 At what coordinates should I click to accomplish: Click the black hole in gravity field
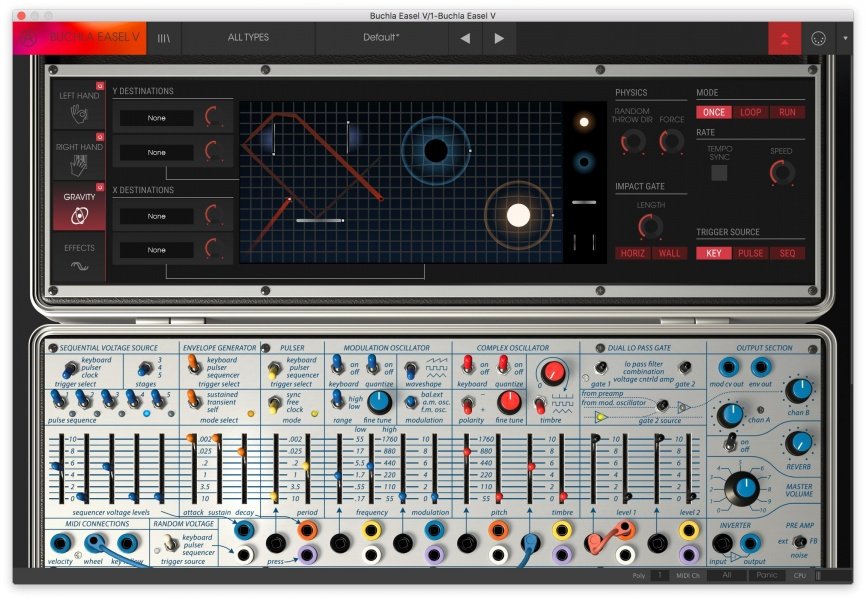[435, 150]
